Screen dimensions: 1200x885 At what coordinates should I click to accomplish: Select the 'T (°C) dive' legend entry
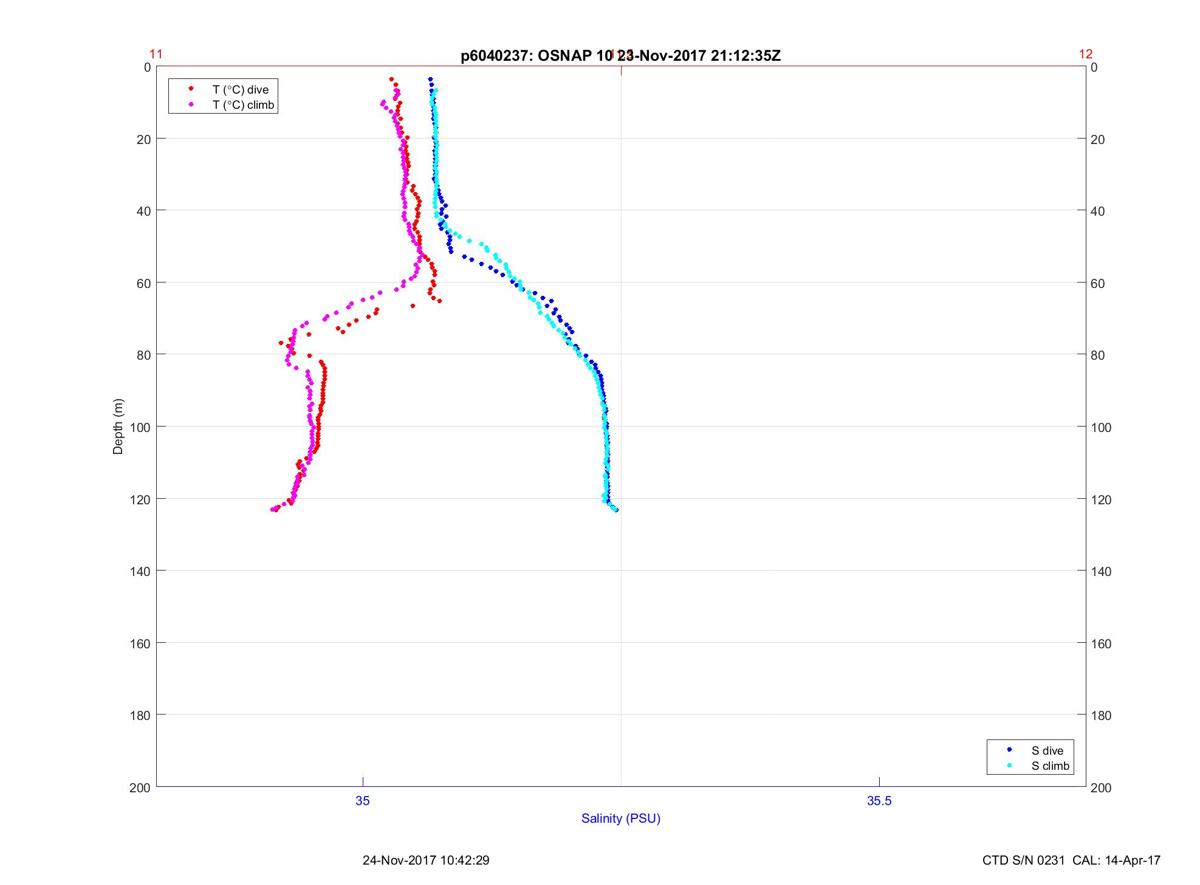240,89
